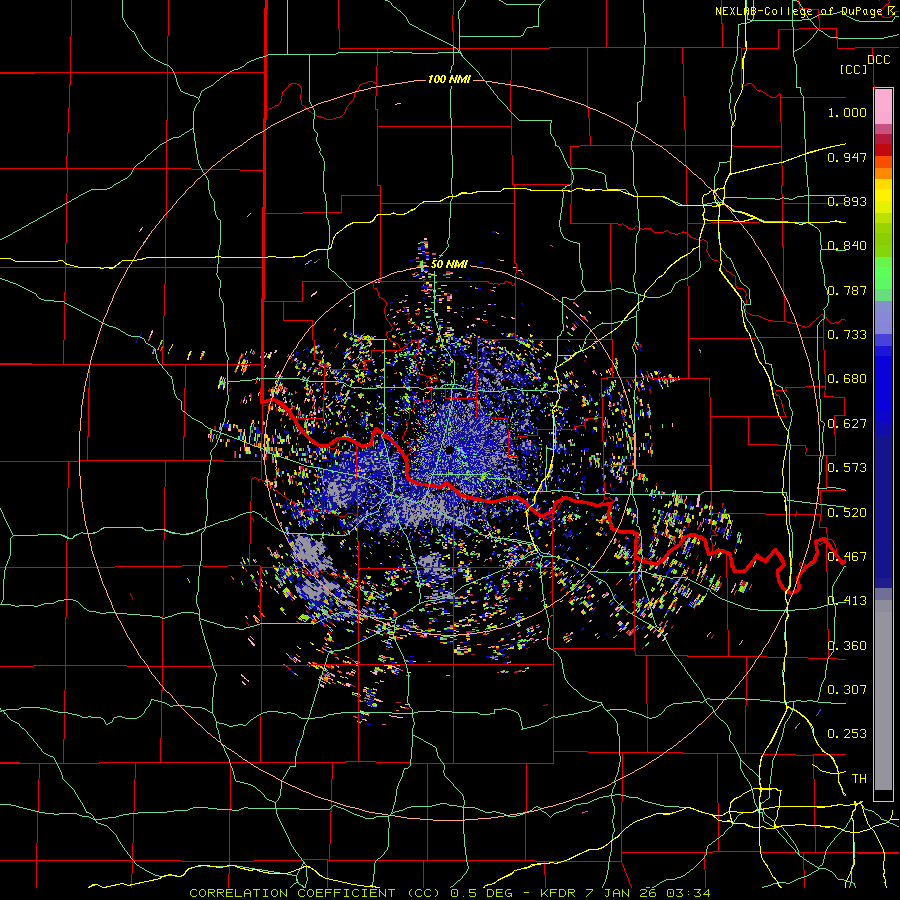Screen dimensions: 900x900
Task: Pick the bright green band above 0.787
Action: (x=883, y=272)
